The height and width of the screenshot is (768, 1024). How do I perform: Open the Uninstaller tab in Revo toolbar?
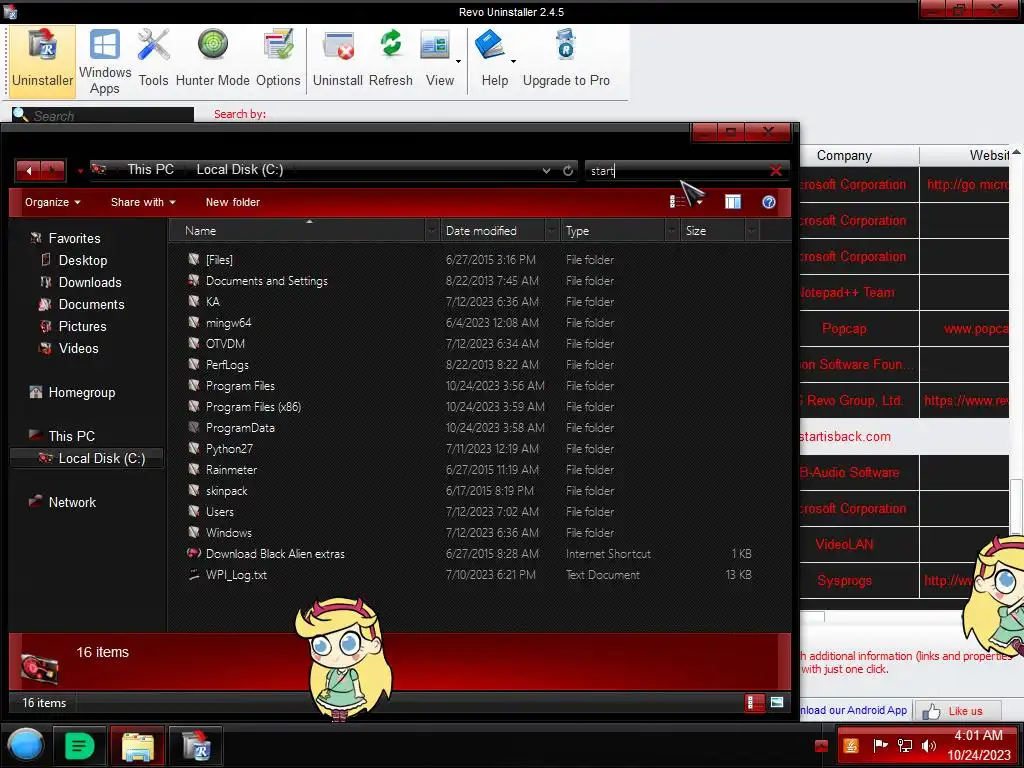(x=42, y=61)
